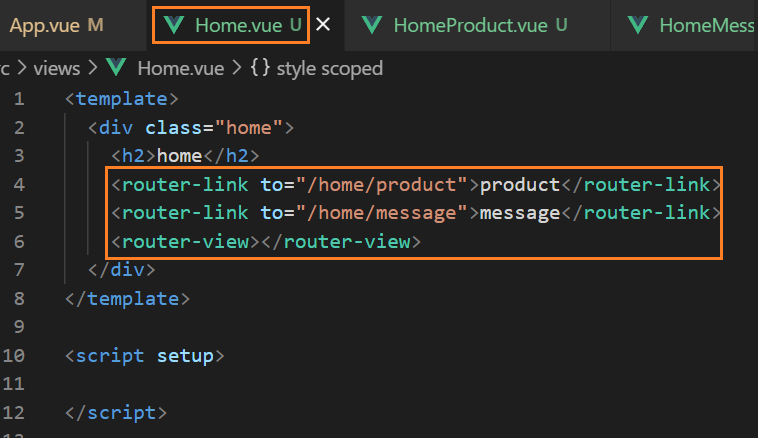The image size is (758, 438).
Task: Click Vue icon on the Home.vue tab
Action: coord(174,25)
